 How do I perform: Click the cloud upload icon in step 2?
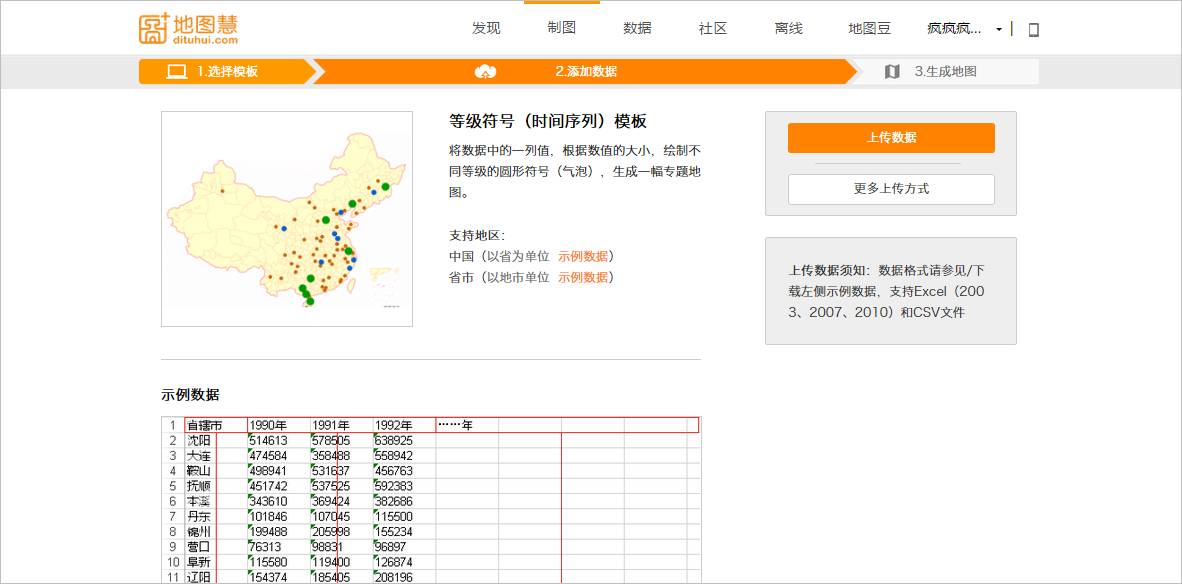click(x=485, y=72)
